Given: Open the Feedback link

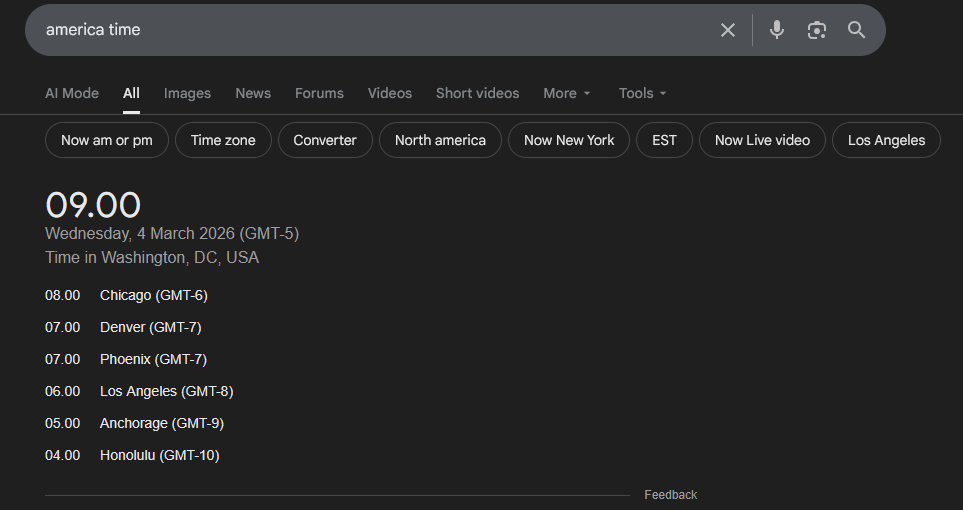Looking at the screenshot, I should click(x=671, y=495).
